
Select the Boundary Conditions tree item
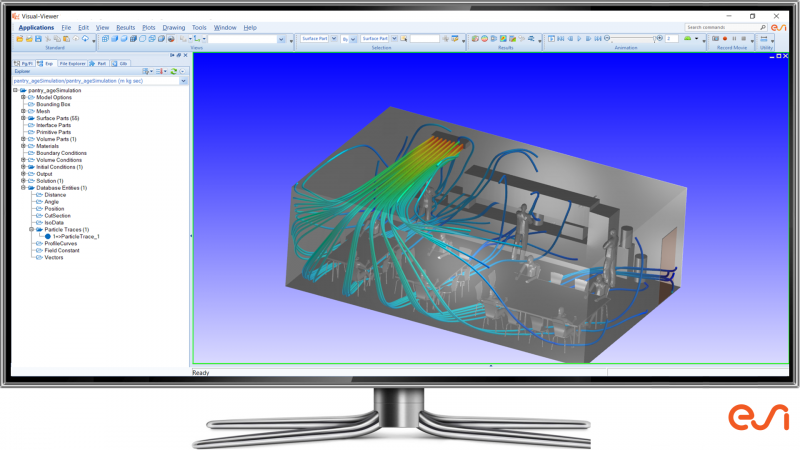pos(61,153)
